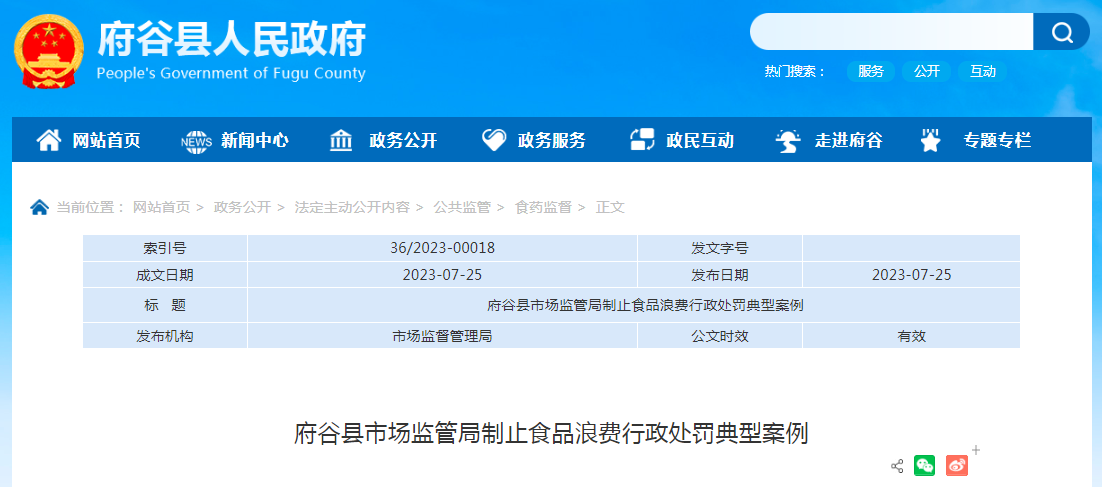This screenshot has height=487, width=1102.
Task: Click the national emblem logo
Action: click(47, 51)
